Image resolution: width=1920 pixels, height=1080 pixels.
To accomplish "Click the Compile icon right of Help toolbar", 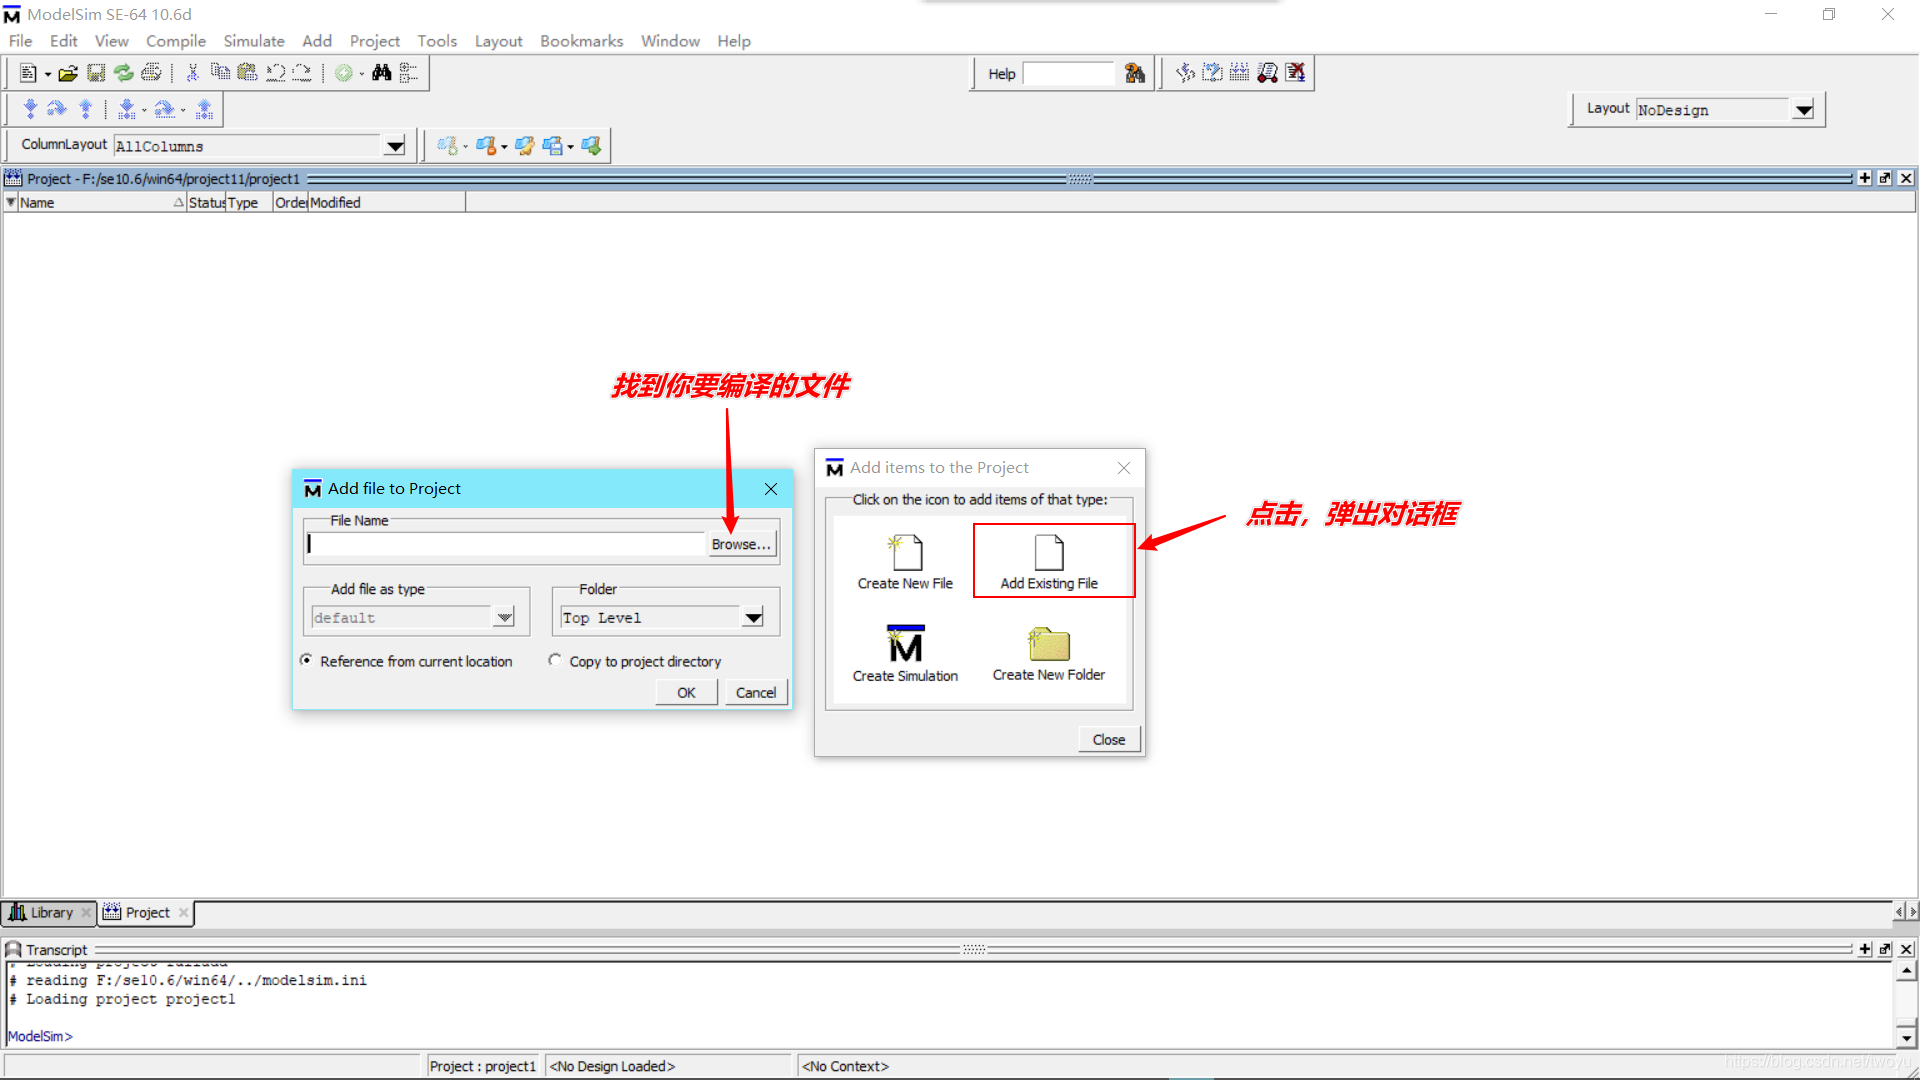I will coord(1185,73).
